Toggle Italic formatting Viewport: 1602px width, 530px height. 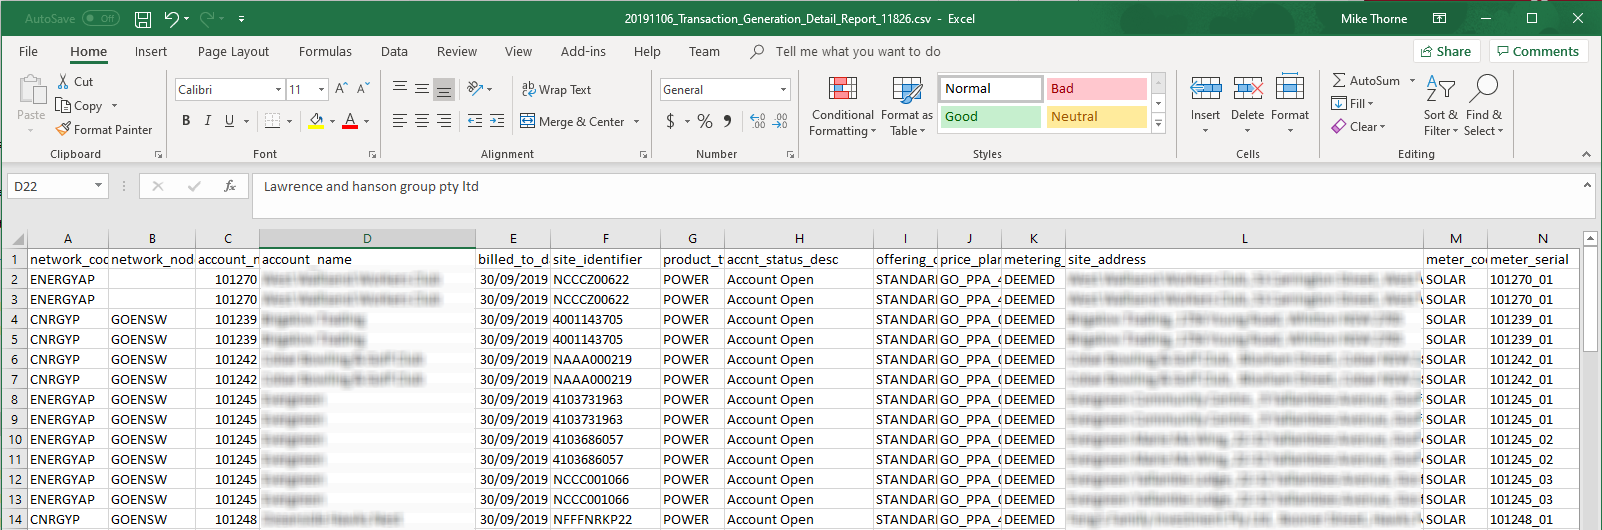pos(208,120)
